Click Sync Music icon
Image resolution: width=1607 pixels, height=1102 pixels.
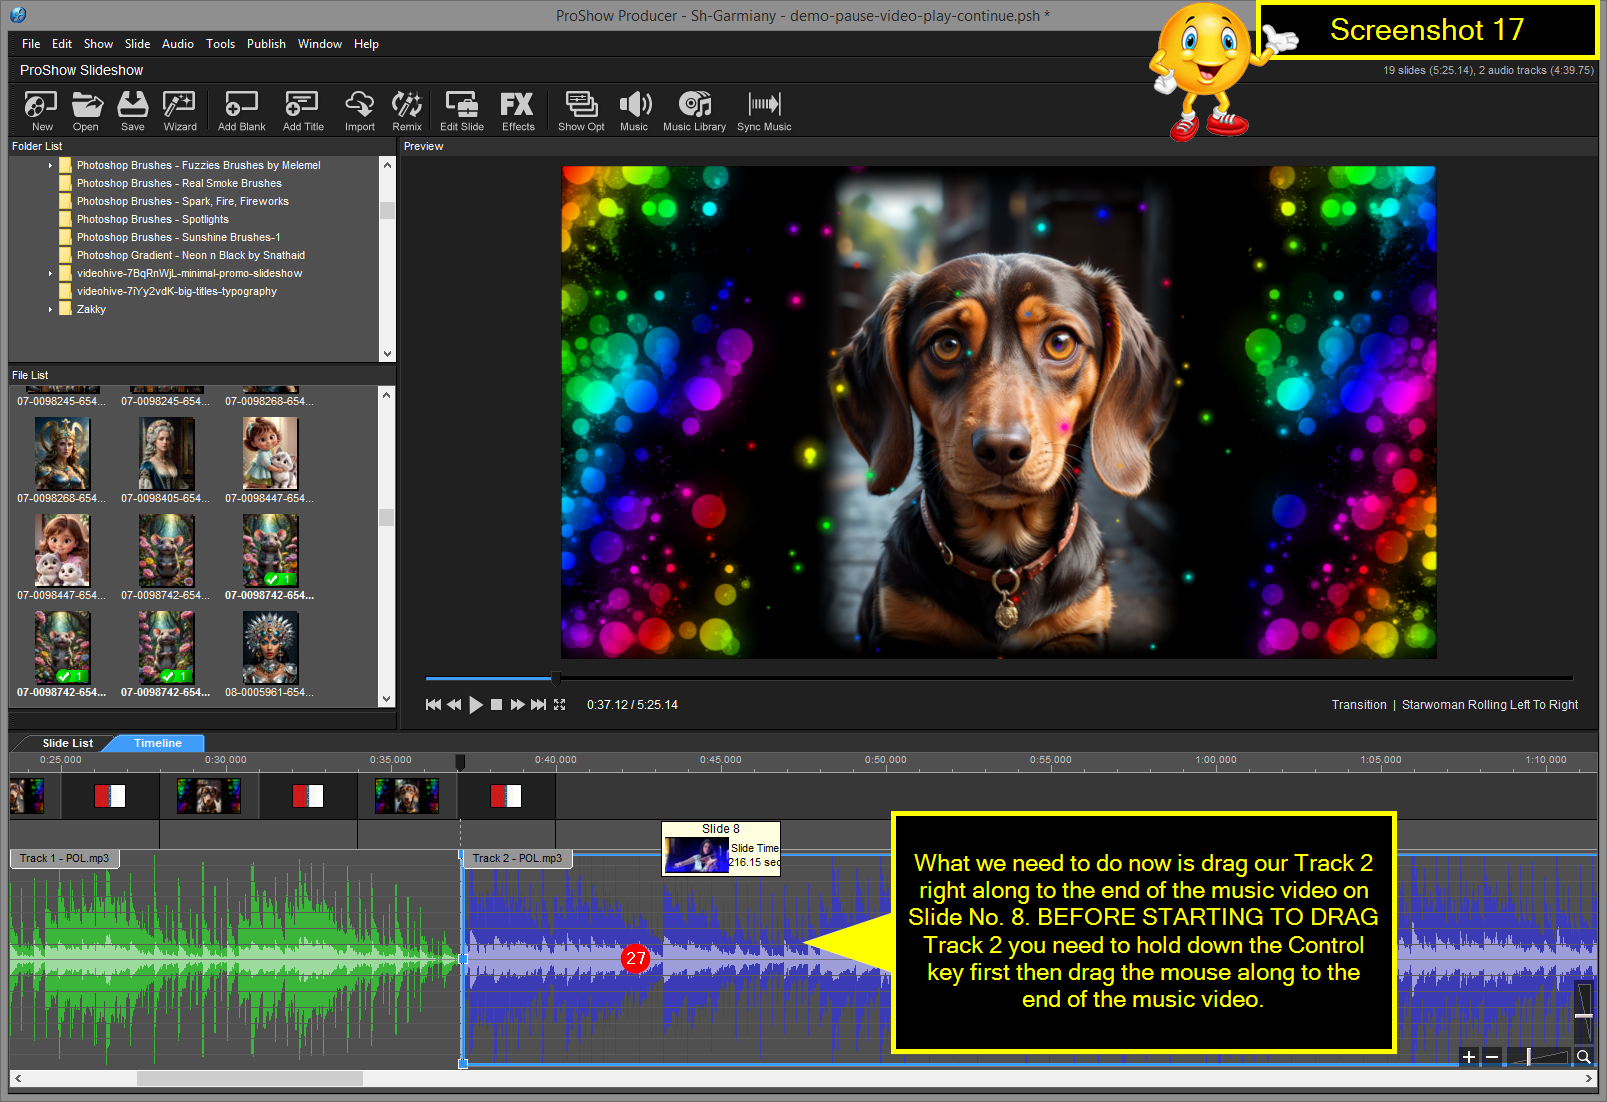coord(764,110)
